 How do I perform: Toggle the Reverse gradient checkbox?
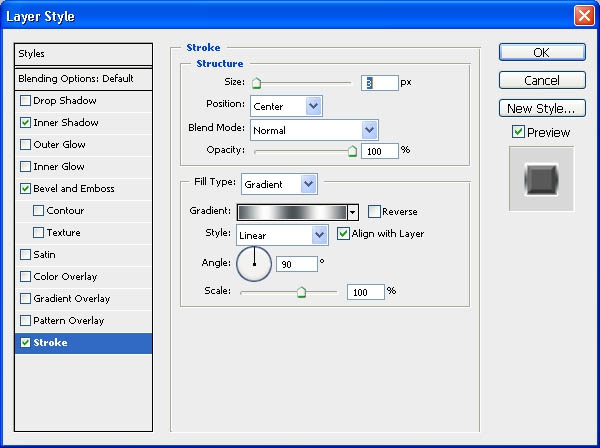tap(374, 212)
